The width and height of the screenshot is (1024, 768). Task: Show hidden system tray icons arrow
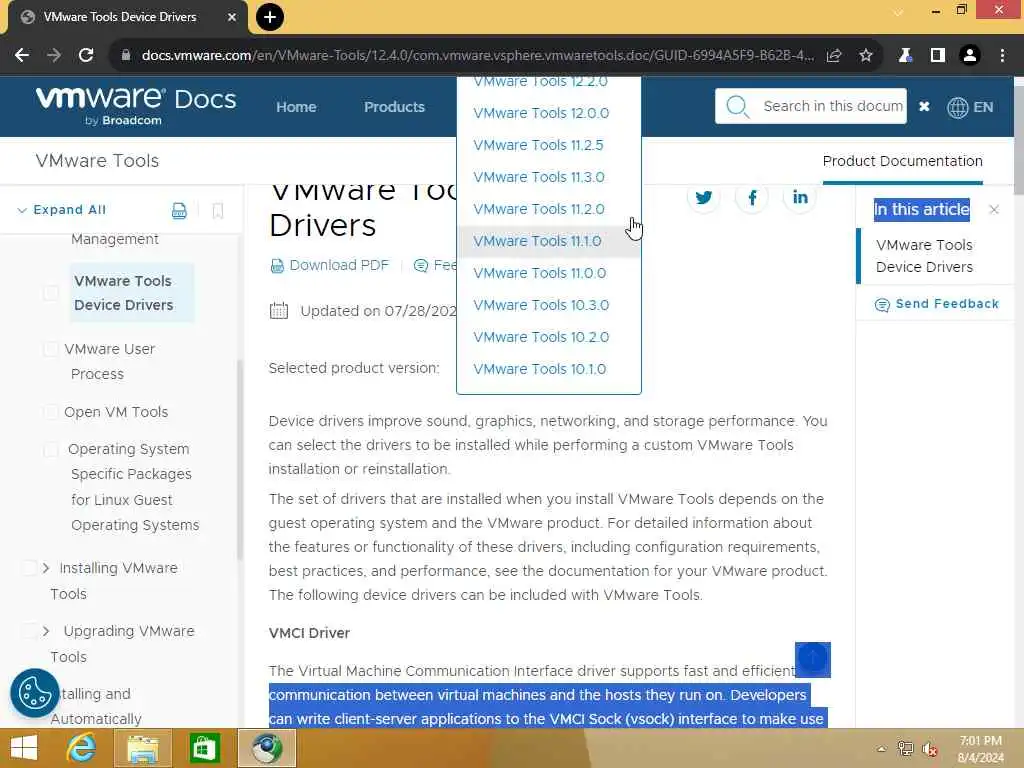(882, 749)
